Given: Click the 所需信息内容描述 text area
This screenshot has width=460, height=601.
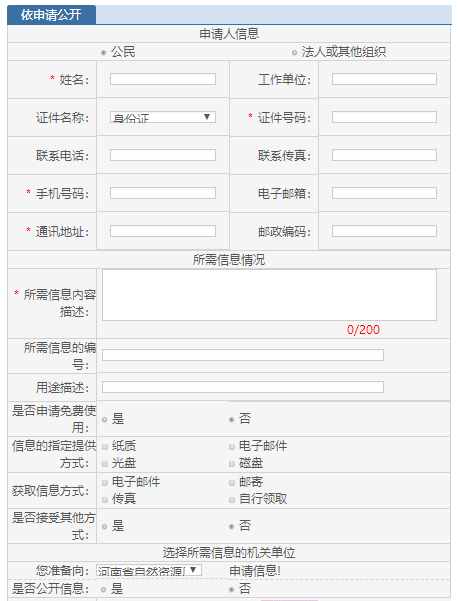Looking at the screenshot, I should (269, 295).
